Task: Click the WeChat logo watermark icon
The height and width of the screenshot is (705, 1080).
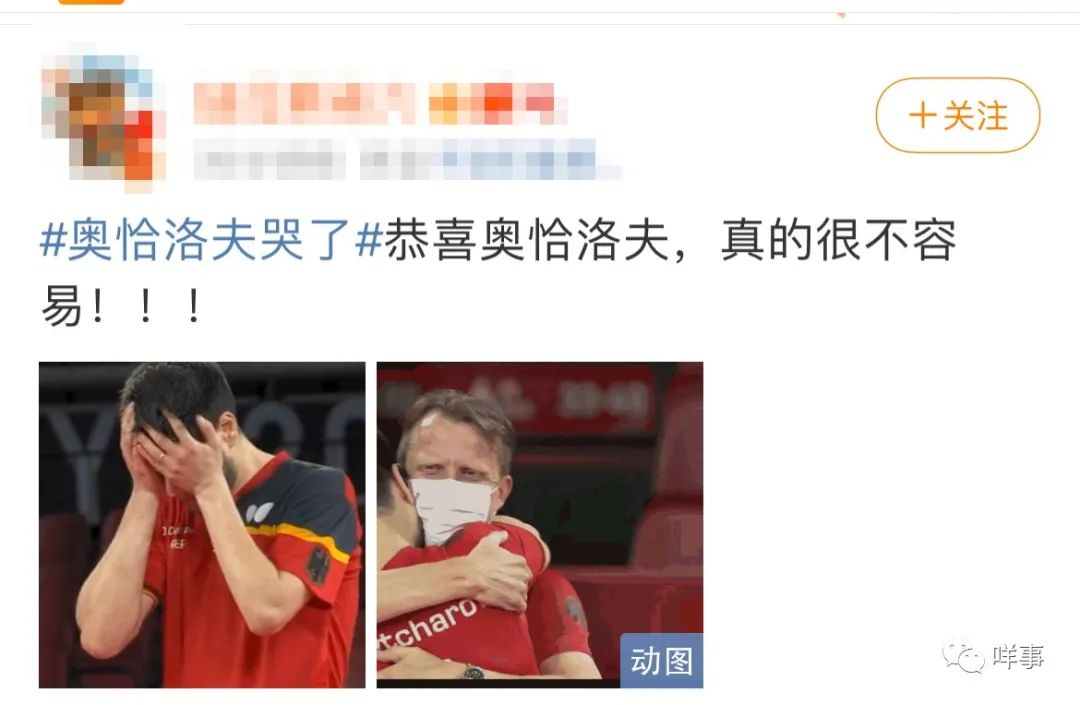Action: click(x=964, y=657)
